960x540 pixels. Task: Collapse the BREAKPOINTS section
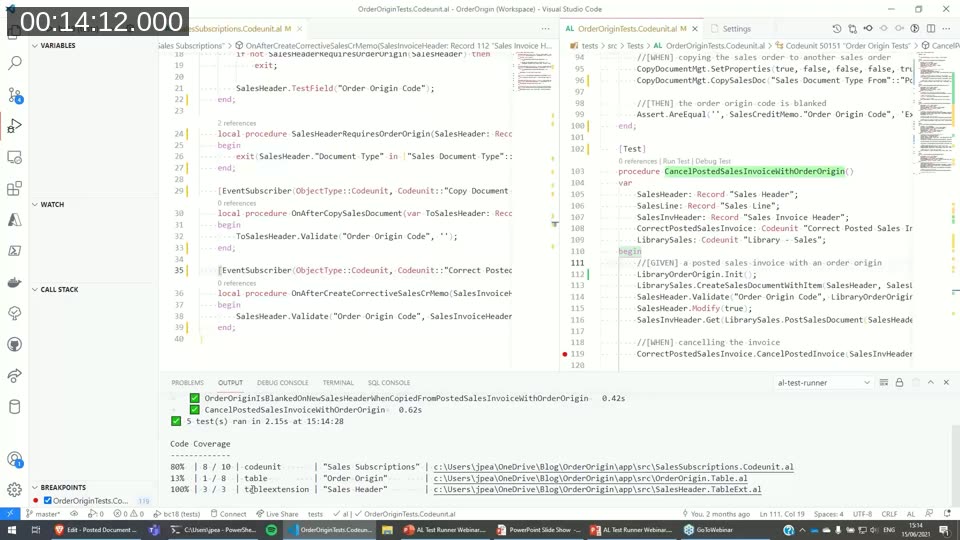(62, 487)
